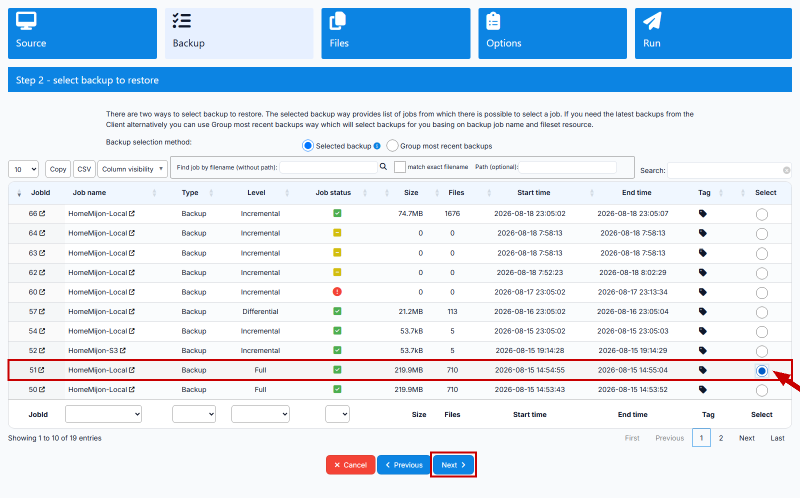Viewport: 800px width, 498px height.
Task: Click the Find job by filename input
Action: 329,167
